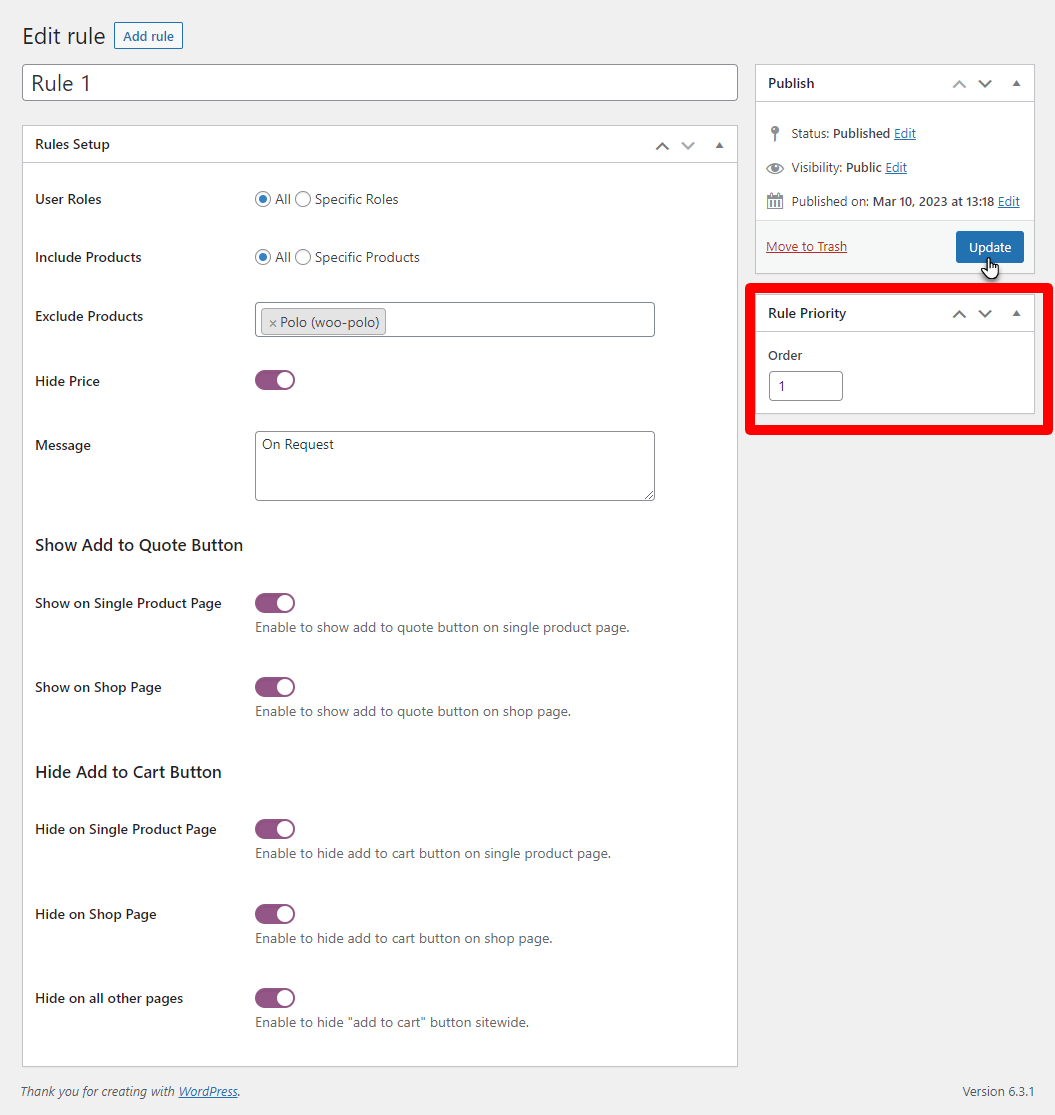Toggle the Rule Priority panel triangle
The image size is (1055, 1115).
pos(1016,314)
